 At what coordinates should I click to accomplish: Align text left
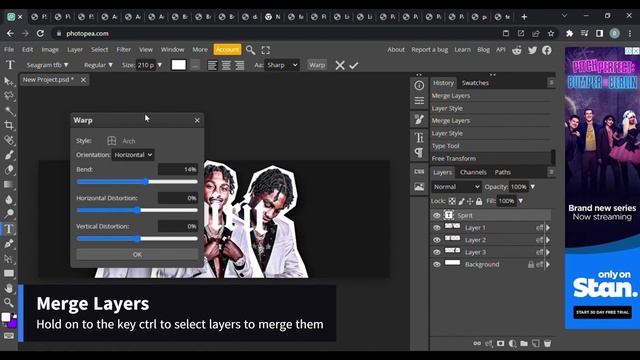212,65
